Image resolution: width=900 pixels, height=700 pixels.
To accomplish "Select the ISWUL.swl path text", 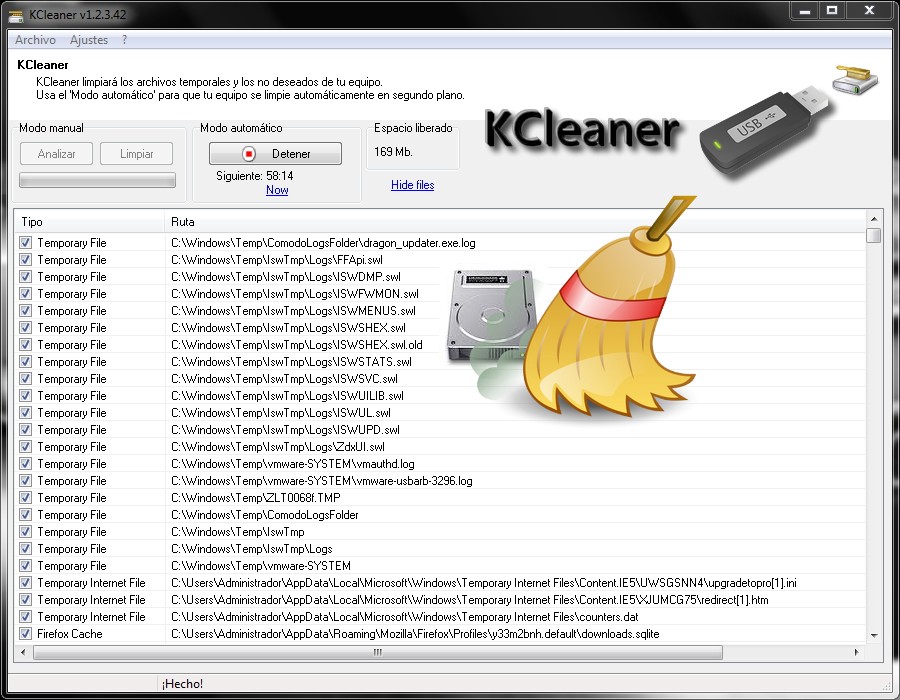I will 281,413.
